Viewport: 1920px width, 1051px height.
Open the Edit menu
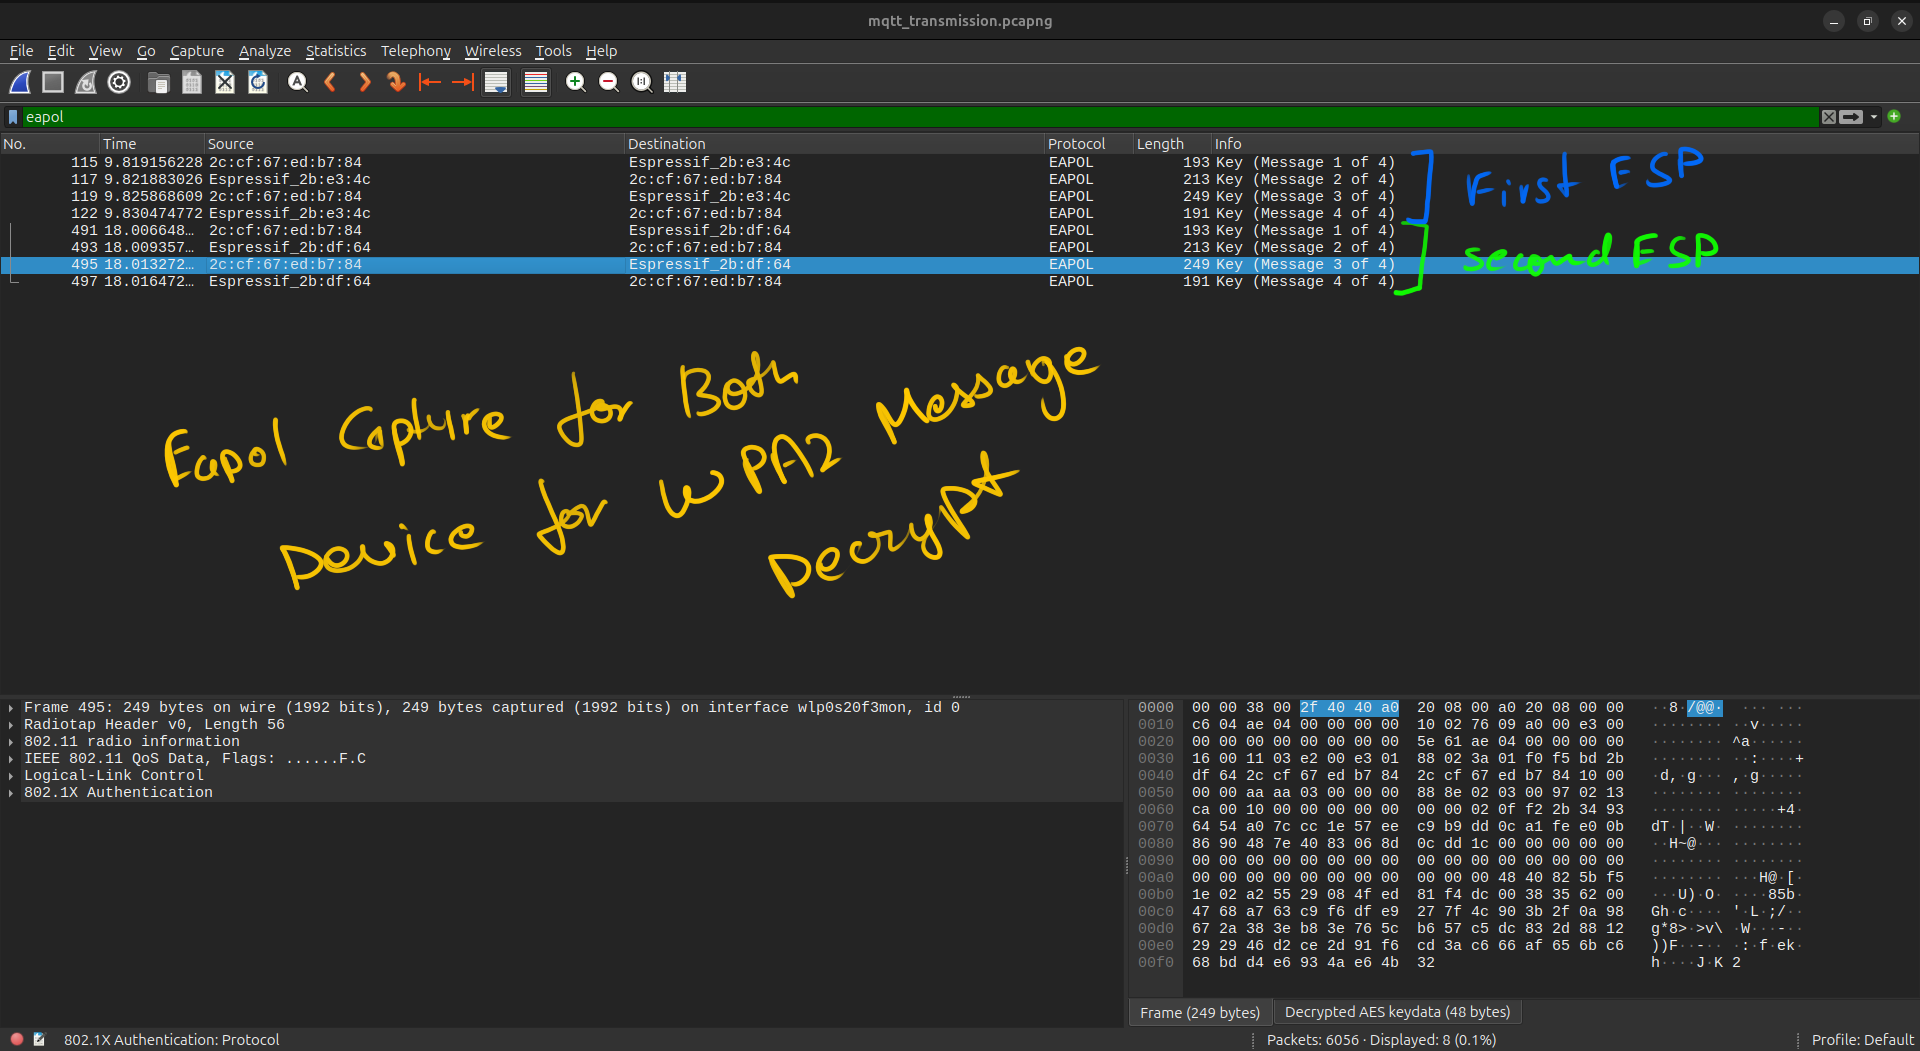tap(61, 51)
